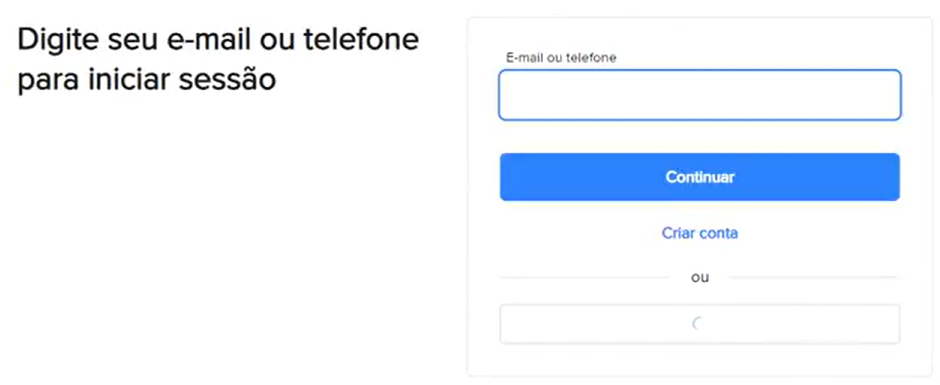
Task: Open the Criar conta link
Action: (x=700, y=233)
